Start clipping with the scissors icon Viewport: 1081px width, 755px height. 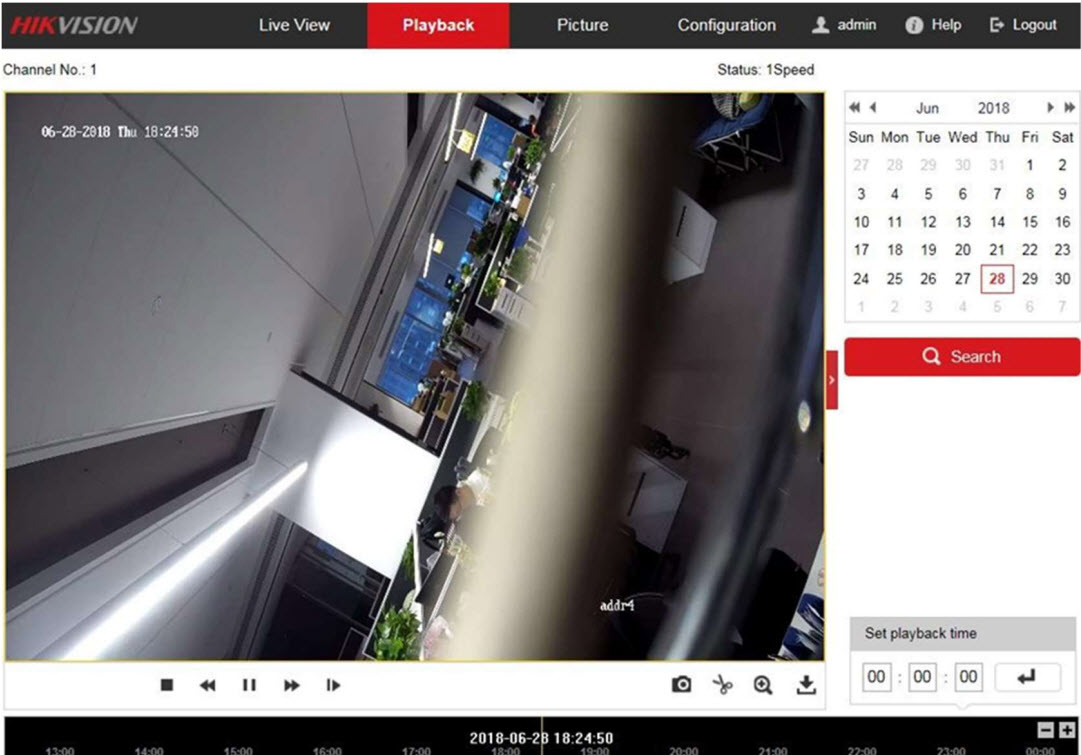point(722,685)
